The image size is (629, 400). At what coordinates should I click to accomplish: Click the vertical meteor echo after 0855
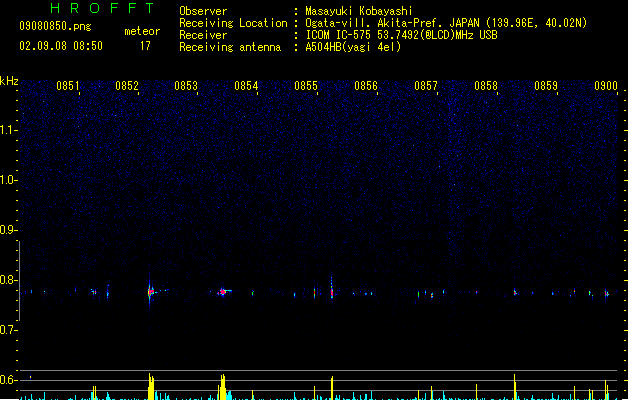332,290
